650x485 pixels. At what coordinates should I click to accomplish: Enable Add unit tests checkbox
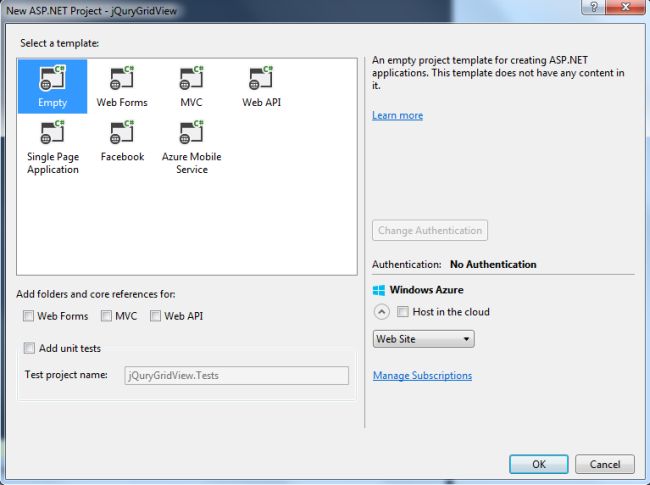[x=29, y=348]
